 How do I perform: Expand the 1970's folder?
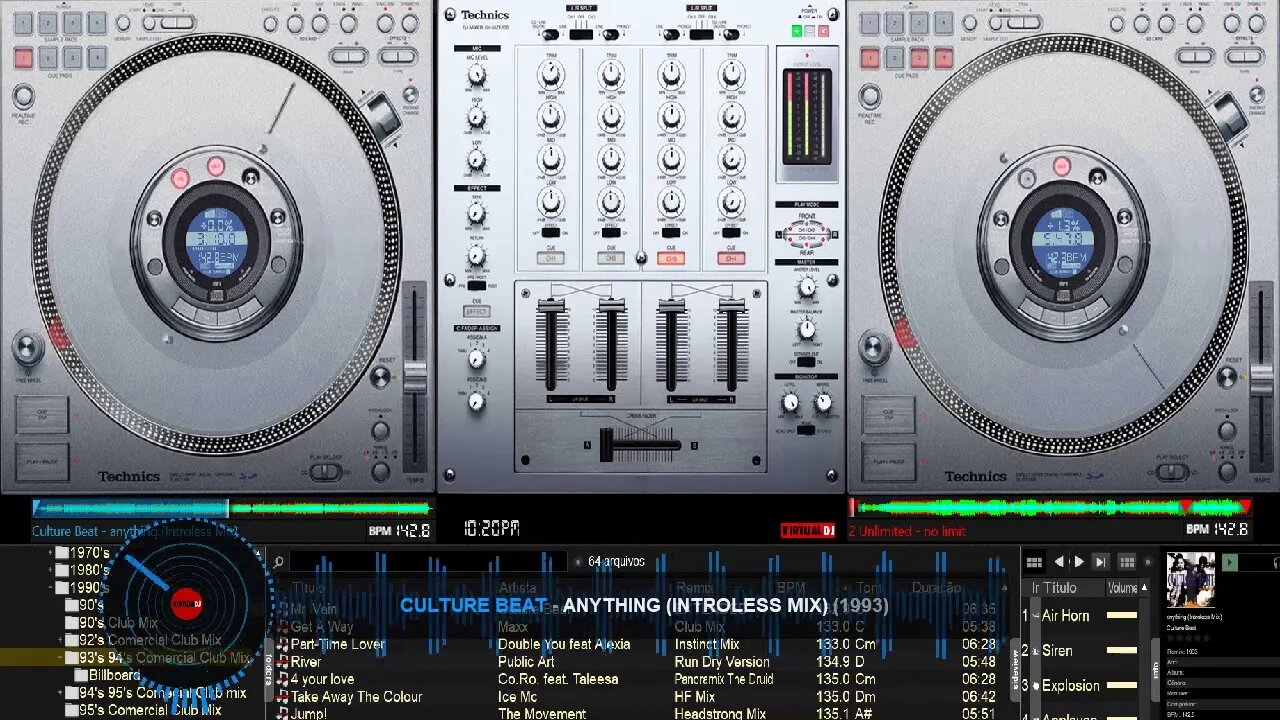coord(51,552)
